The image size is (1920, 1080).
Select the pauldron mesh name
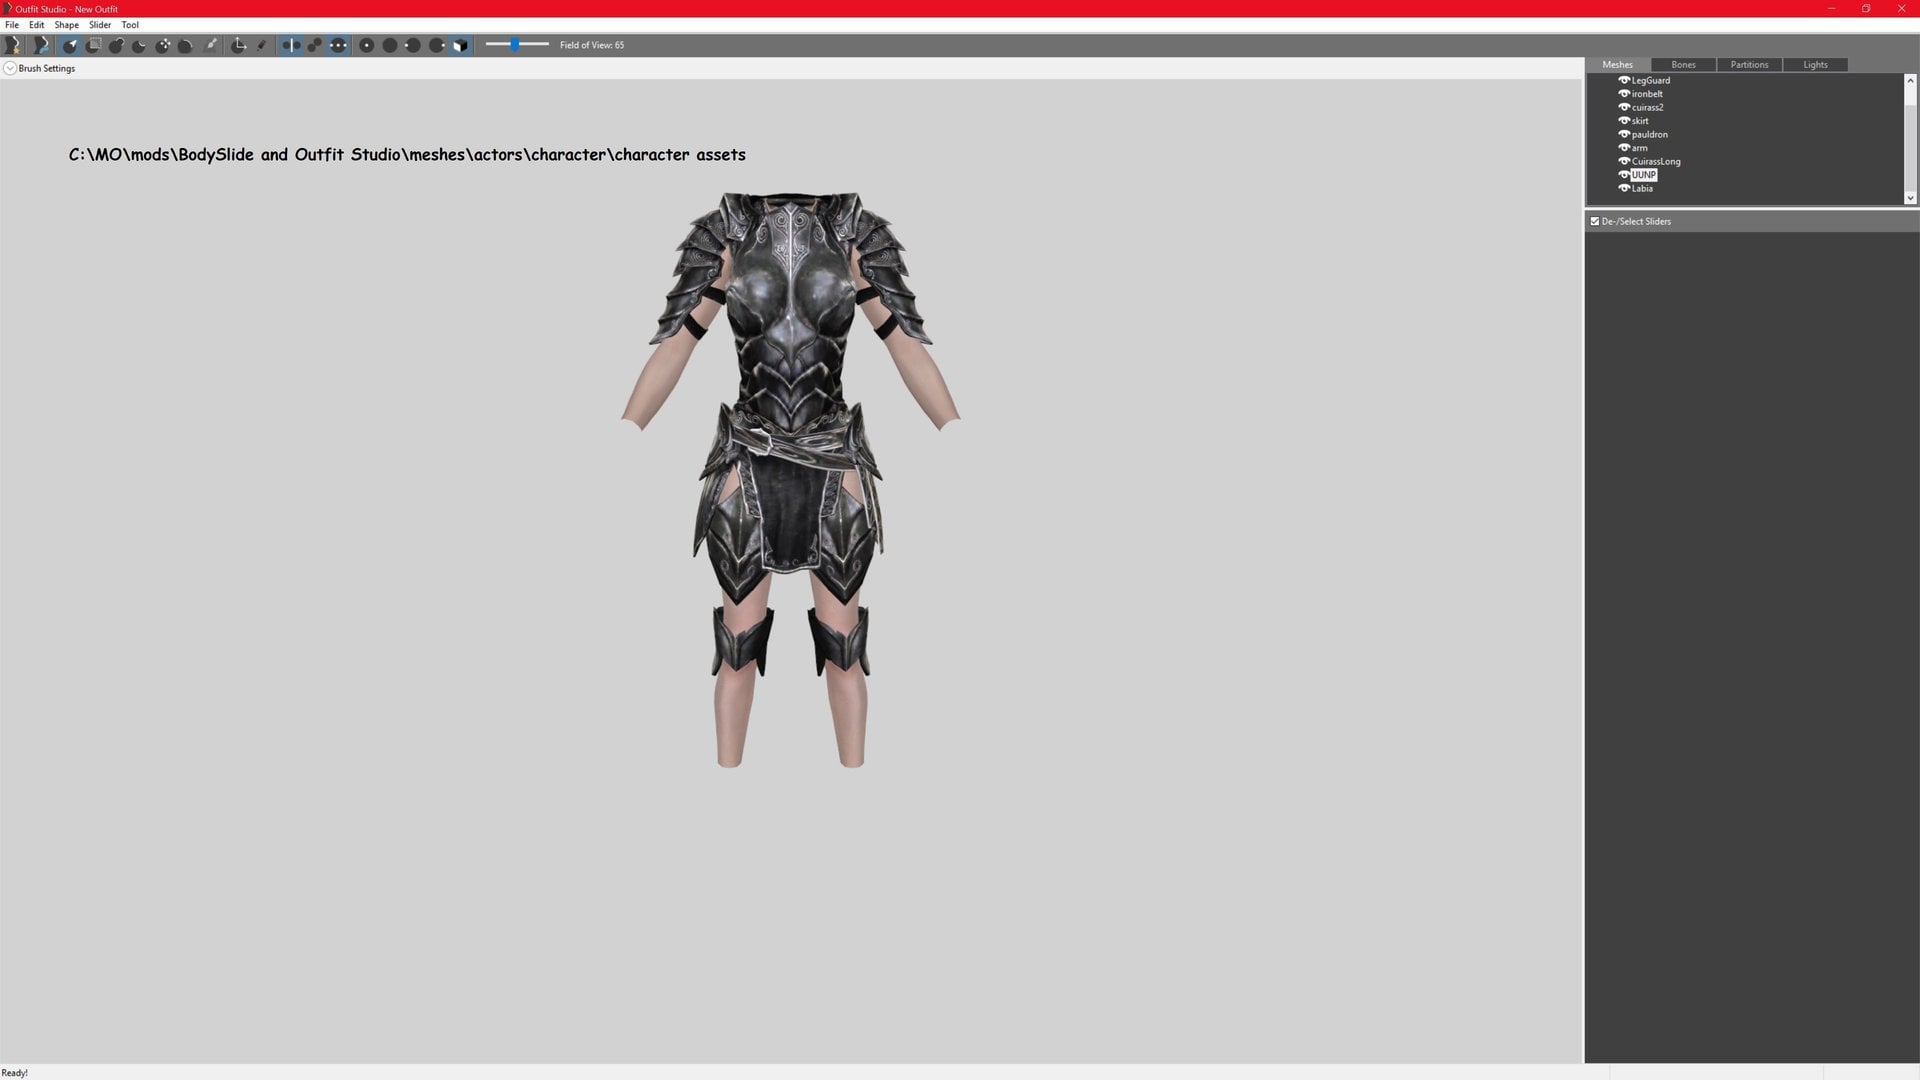click(1650, 134)
